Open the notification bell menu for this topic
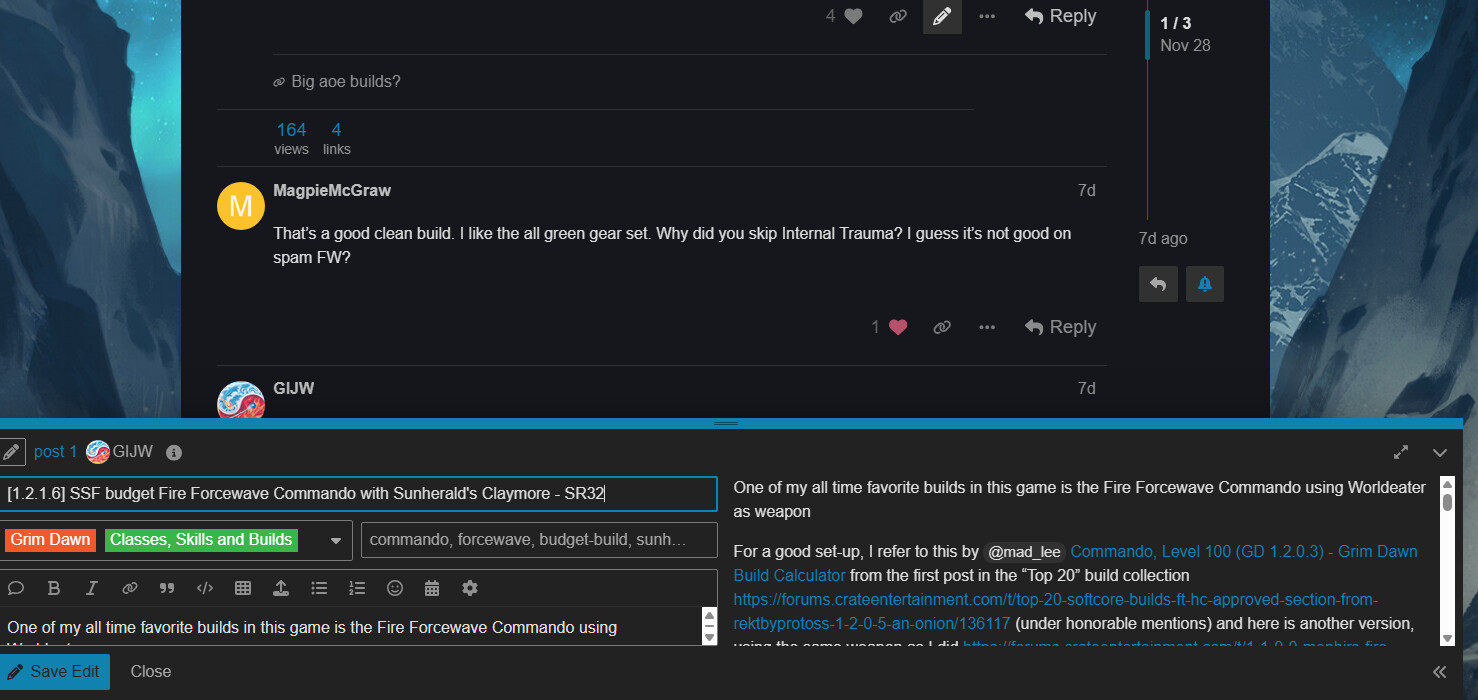The height and width of the screenshot is (700, 1478). point(1205,284)
